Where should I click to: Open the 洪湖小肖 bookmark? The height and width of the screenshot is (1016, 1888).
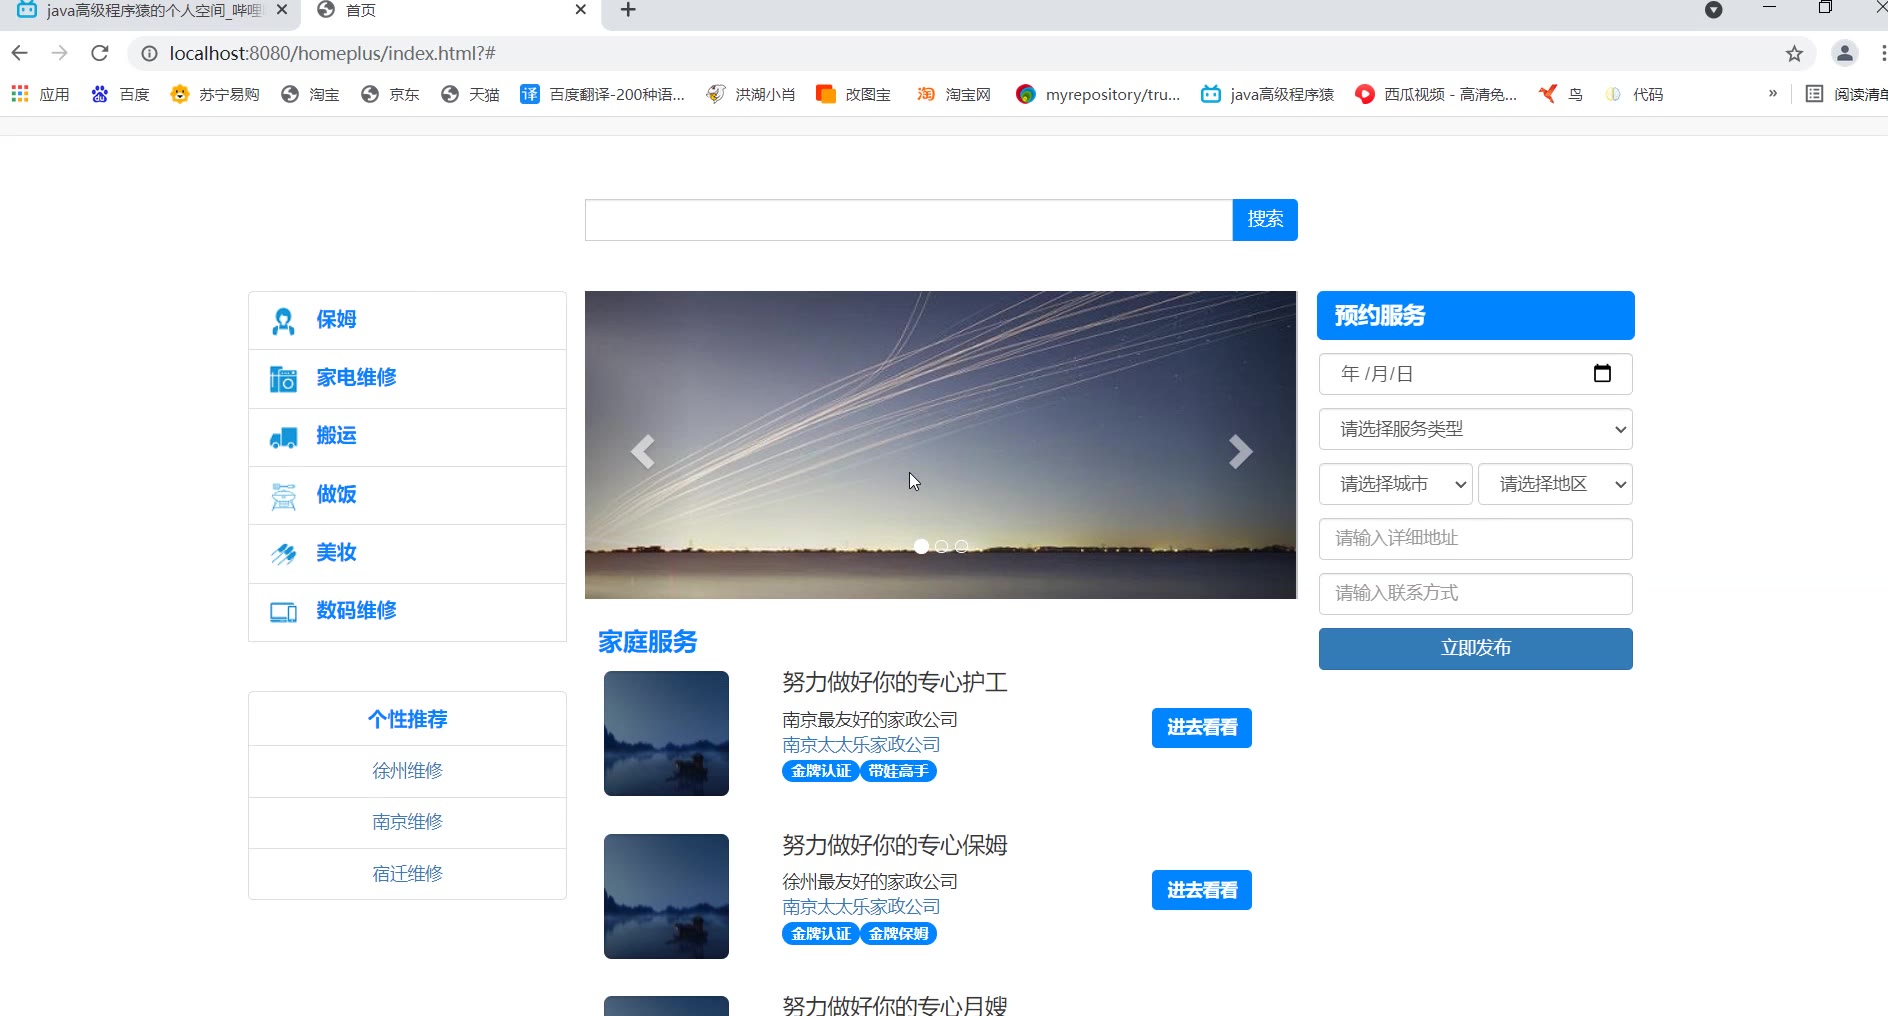click(x=750, y=94)
